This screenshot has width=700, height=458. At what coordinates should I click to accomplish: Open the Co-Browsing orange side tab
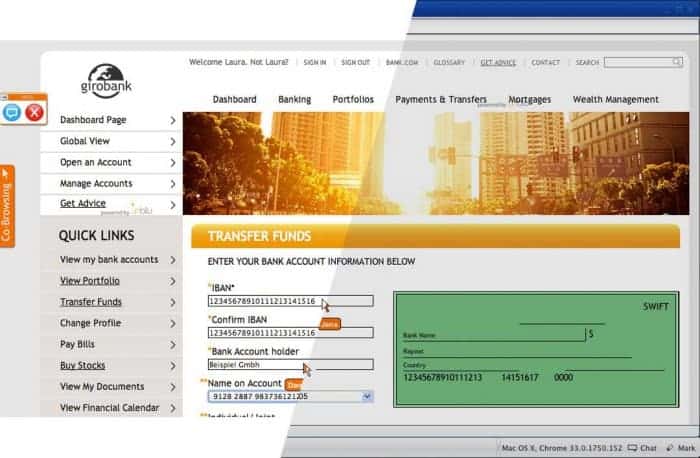tap(7, 206)
